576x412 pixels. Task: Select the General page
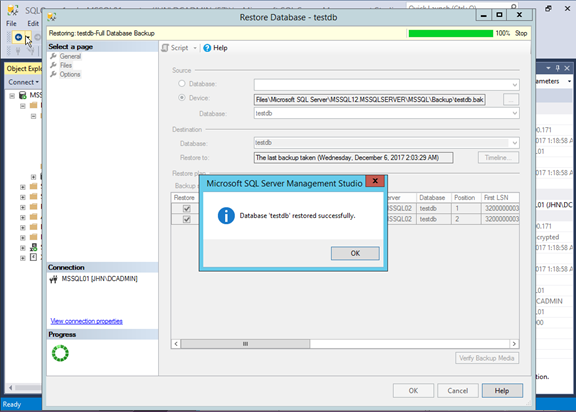[x=70, y=56]
